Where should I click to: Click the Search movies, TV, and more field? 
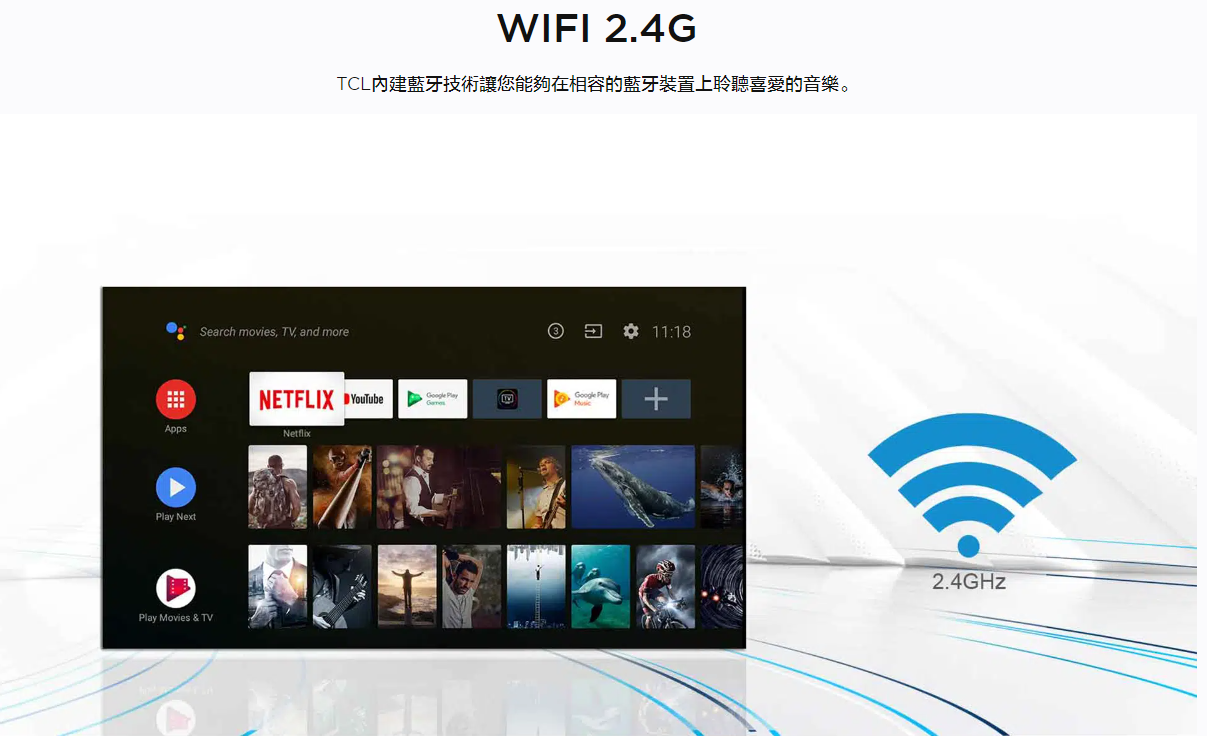tap(274, 332)
